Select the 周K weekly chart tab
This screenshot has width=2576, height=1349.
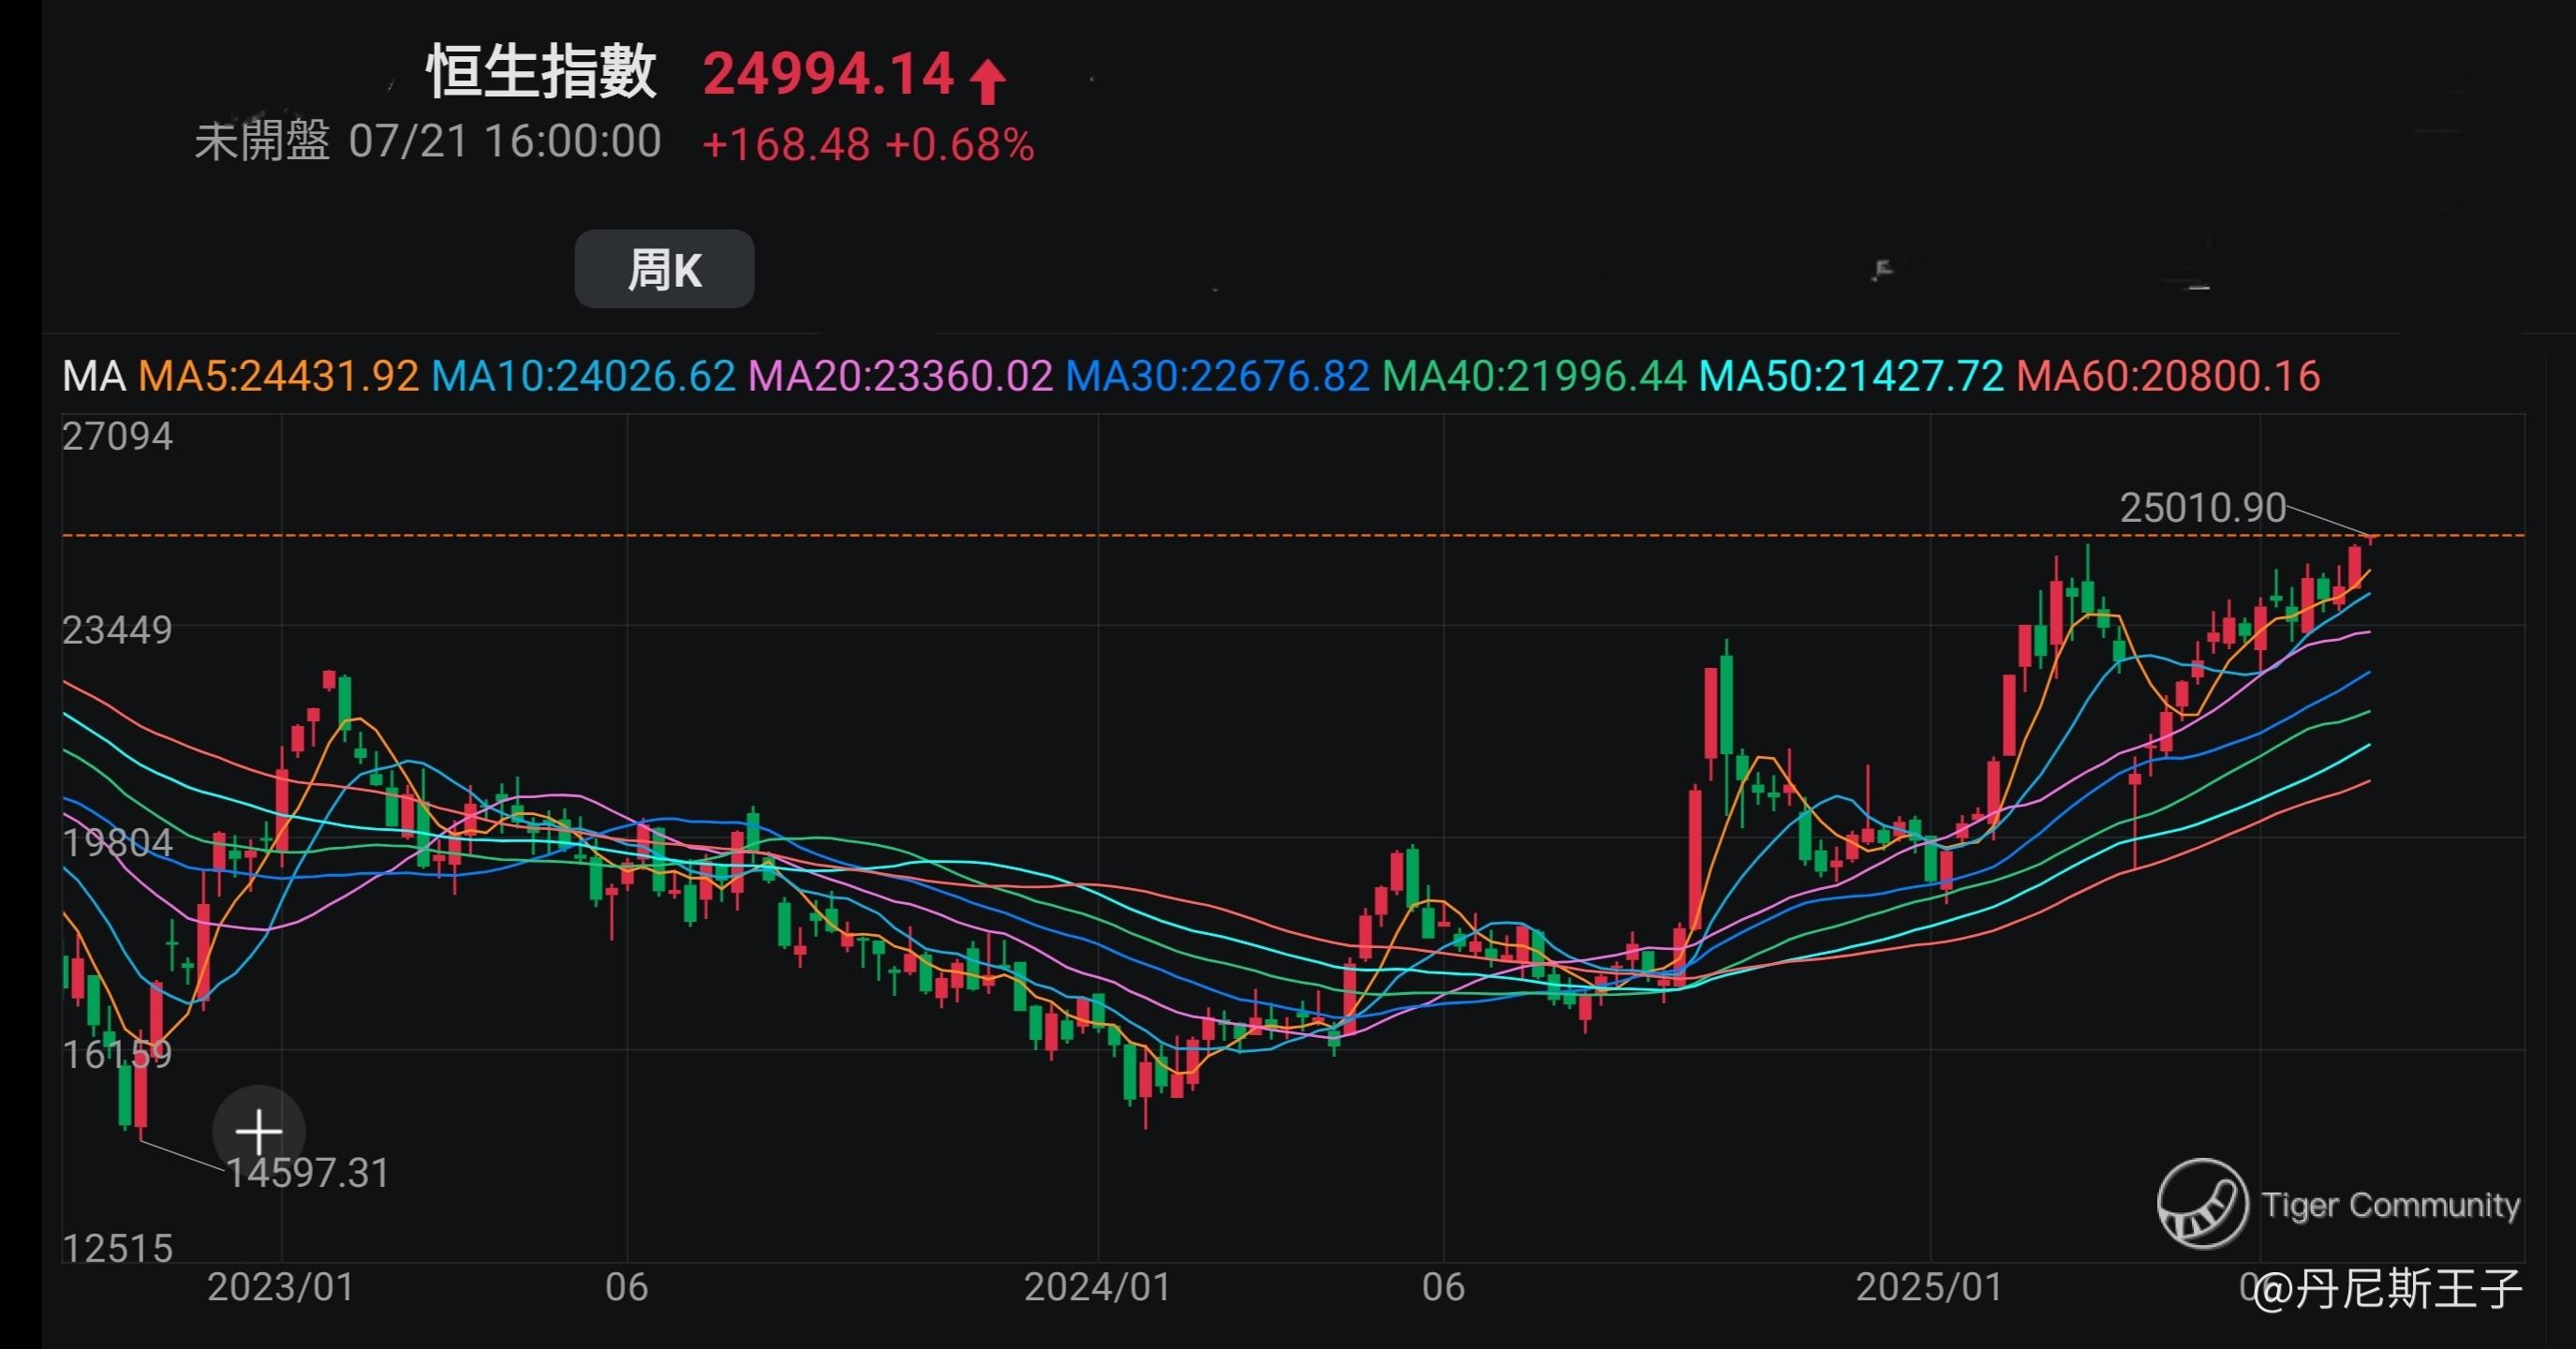(664, 269)
